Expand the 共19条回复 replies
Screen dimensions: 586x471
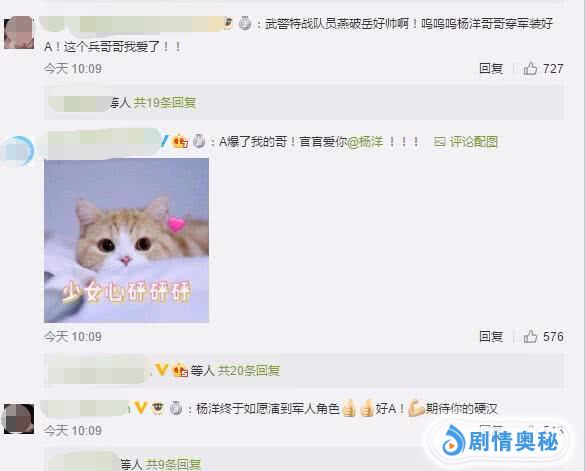[165, 102]
